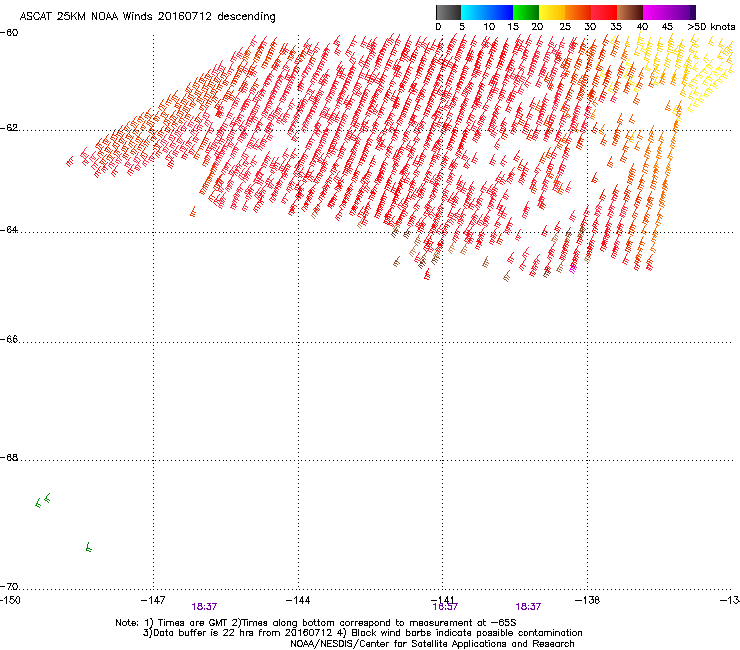The image size is (740, 650).
Task: Click the blue 10-15 knots color segment
Action: click(500, 12)
